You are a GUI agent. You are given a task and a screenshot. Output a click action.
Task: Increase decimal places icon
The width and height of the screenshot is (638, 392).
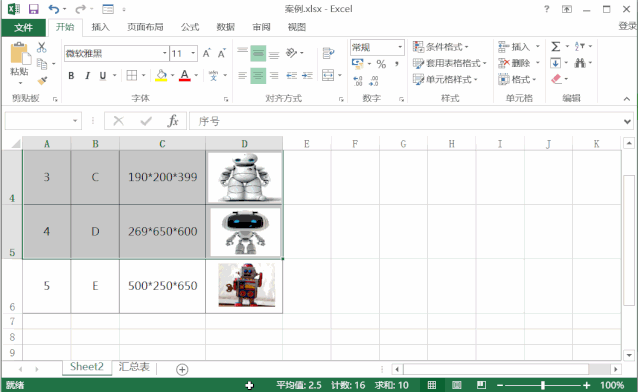[x=358, y=81]
